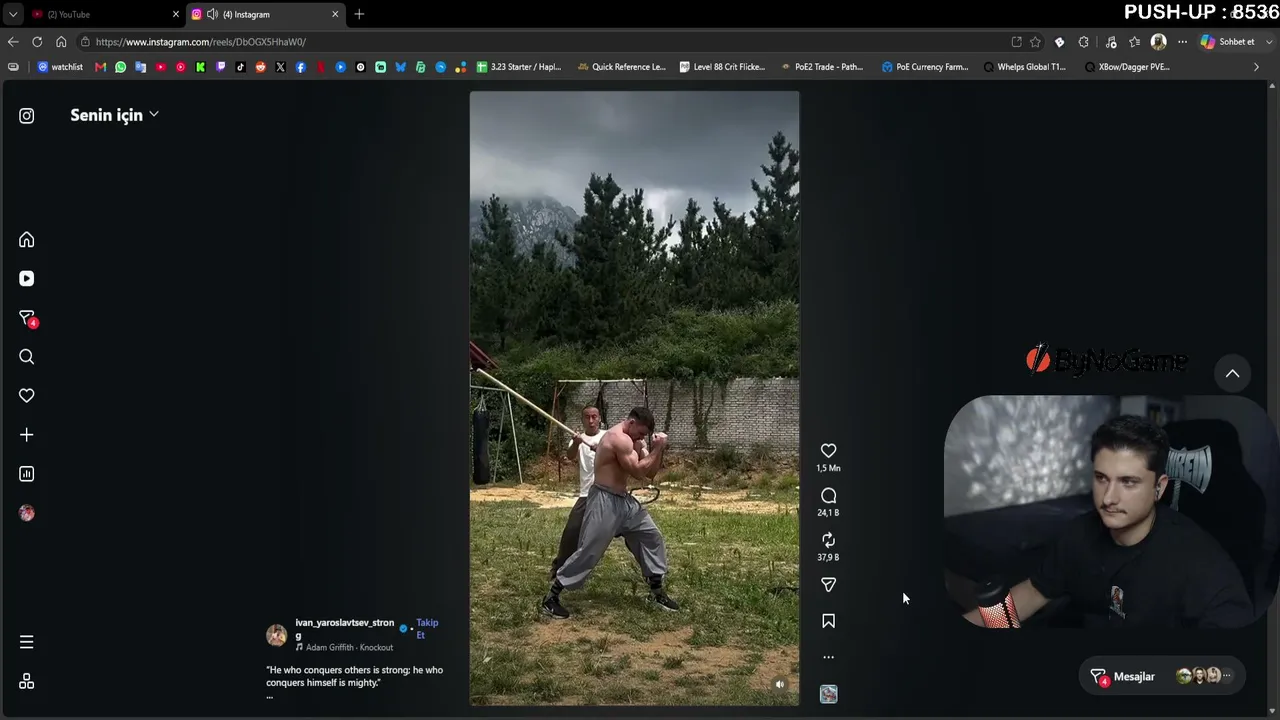This screenshot has height=720, width=1280.
Task: Open the reel's three-dot options menu
Action: click(828, 657)
